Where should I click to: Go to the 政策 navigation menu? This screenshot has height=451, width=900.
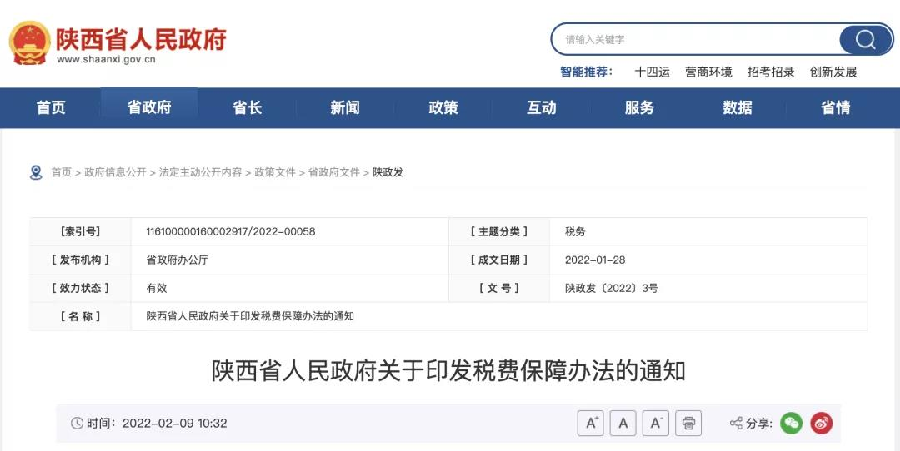pyautogui.click(x=443, y=108)
